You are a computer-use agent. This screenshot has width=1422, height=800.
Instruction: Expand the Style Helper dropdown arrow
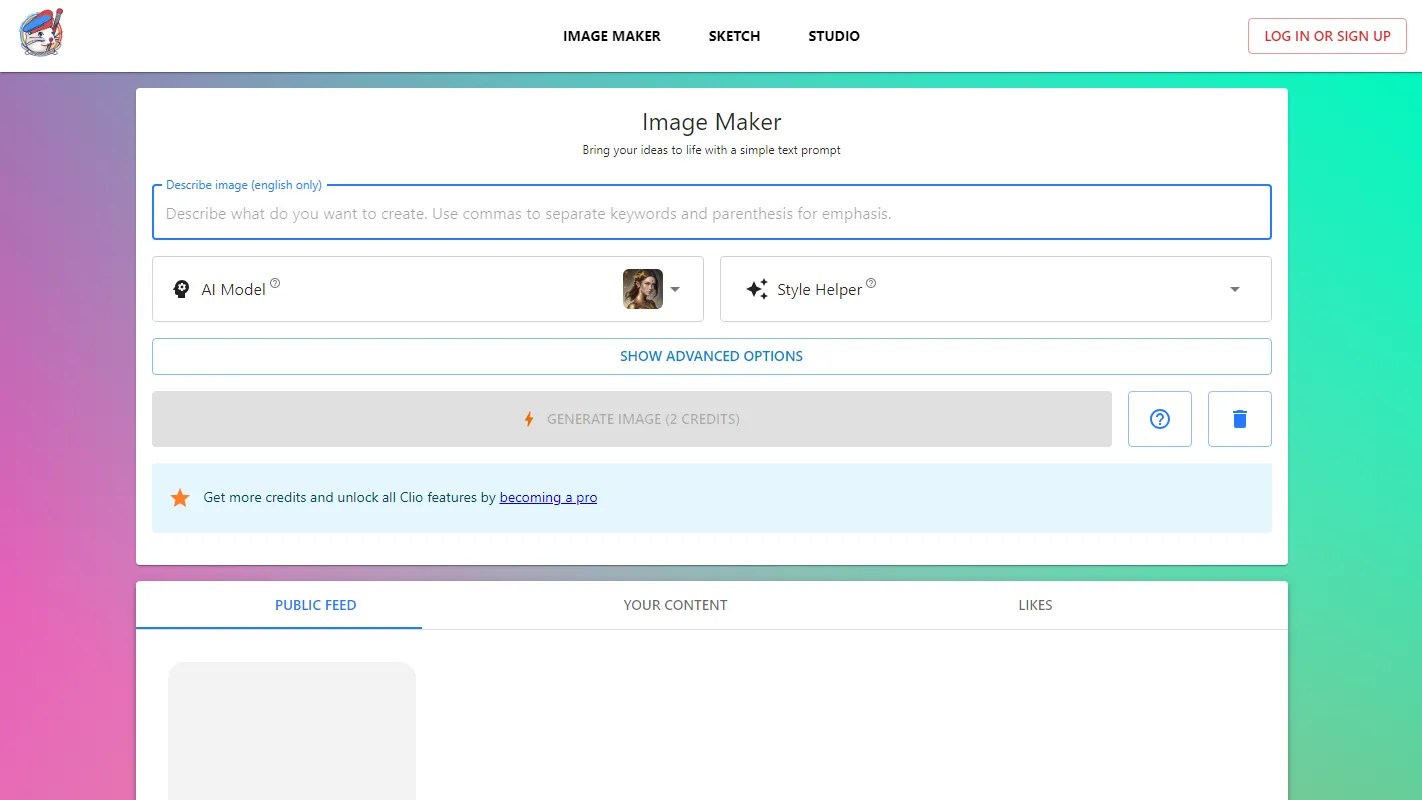click(1235, 289)
